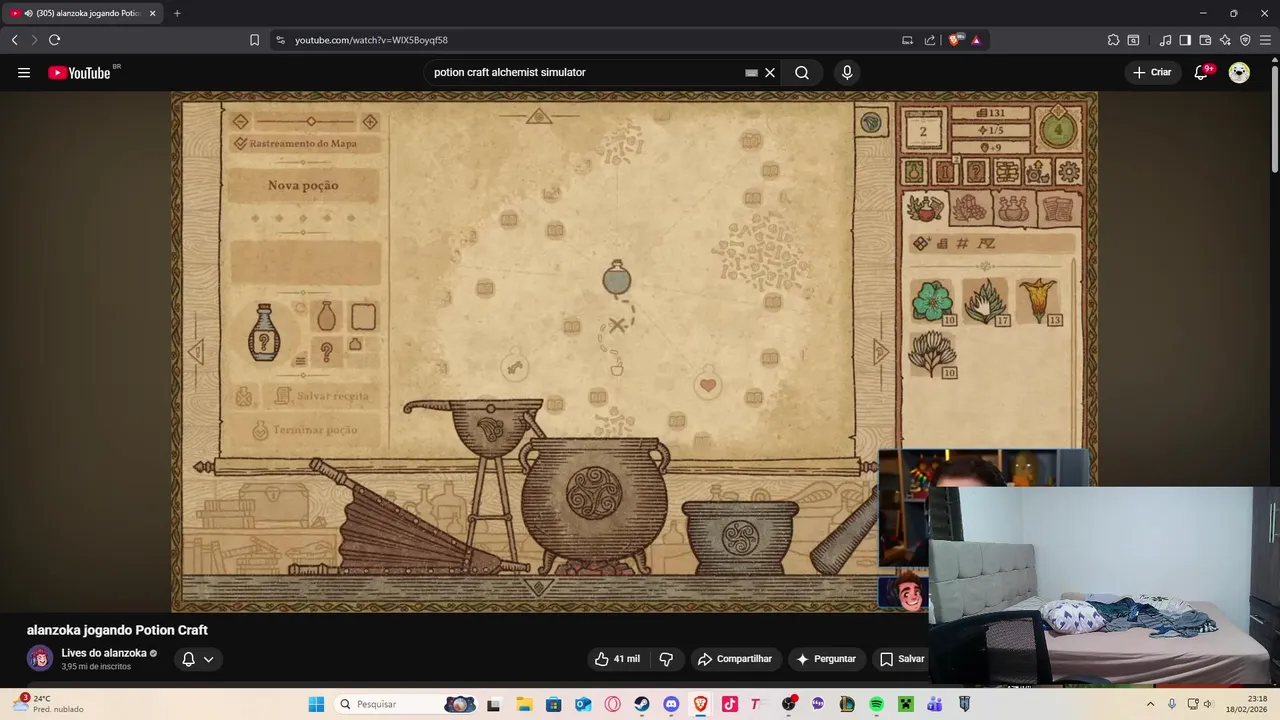Open the Brave main menu
Viewport: 1280px width, 720px height.
pyautogui.click(x=1265, y=40)
